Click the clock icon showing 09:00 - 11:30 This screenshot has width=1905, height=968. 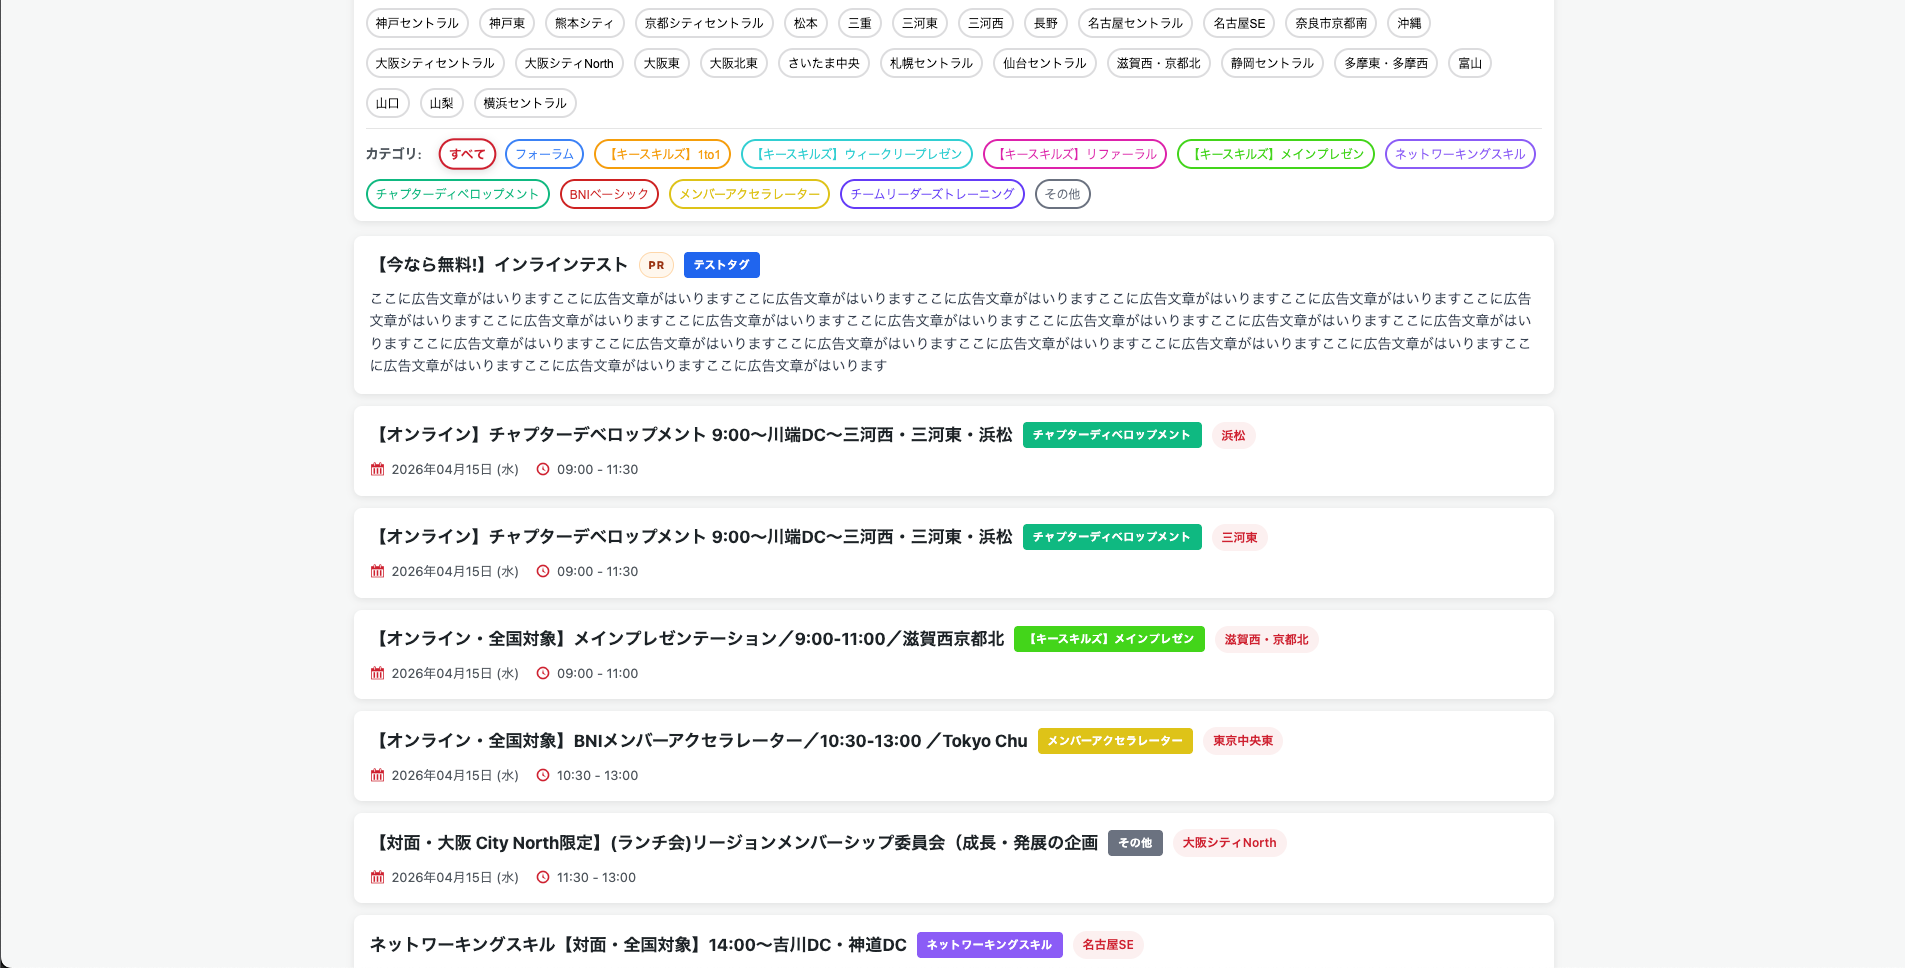click(543, 468)
